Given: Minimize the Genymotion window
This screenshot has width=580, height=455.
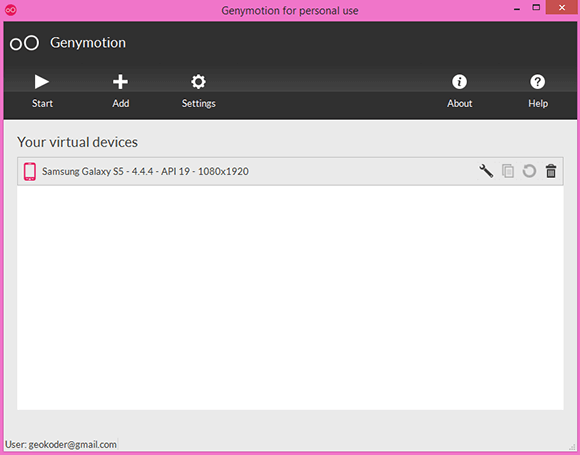Looking at the screenshot, I should [x=517, y=9].
